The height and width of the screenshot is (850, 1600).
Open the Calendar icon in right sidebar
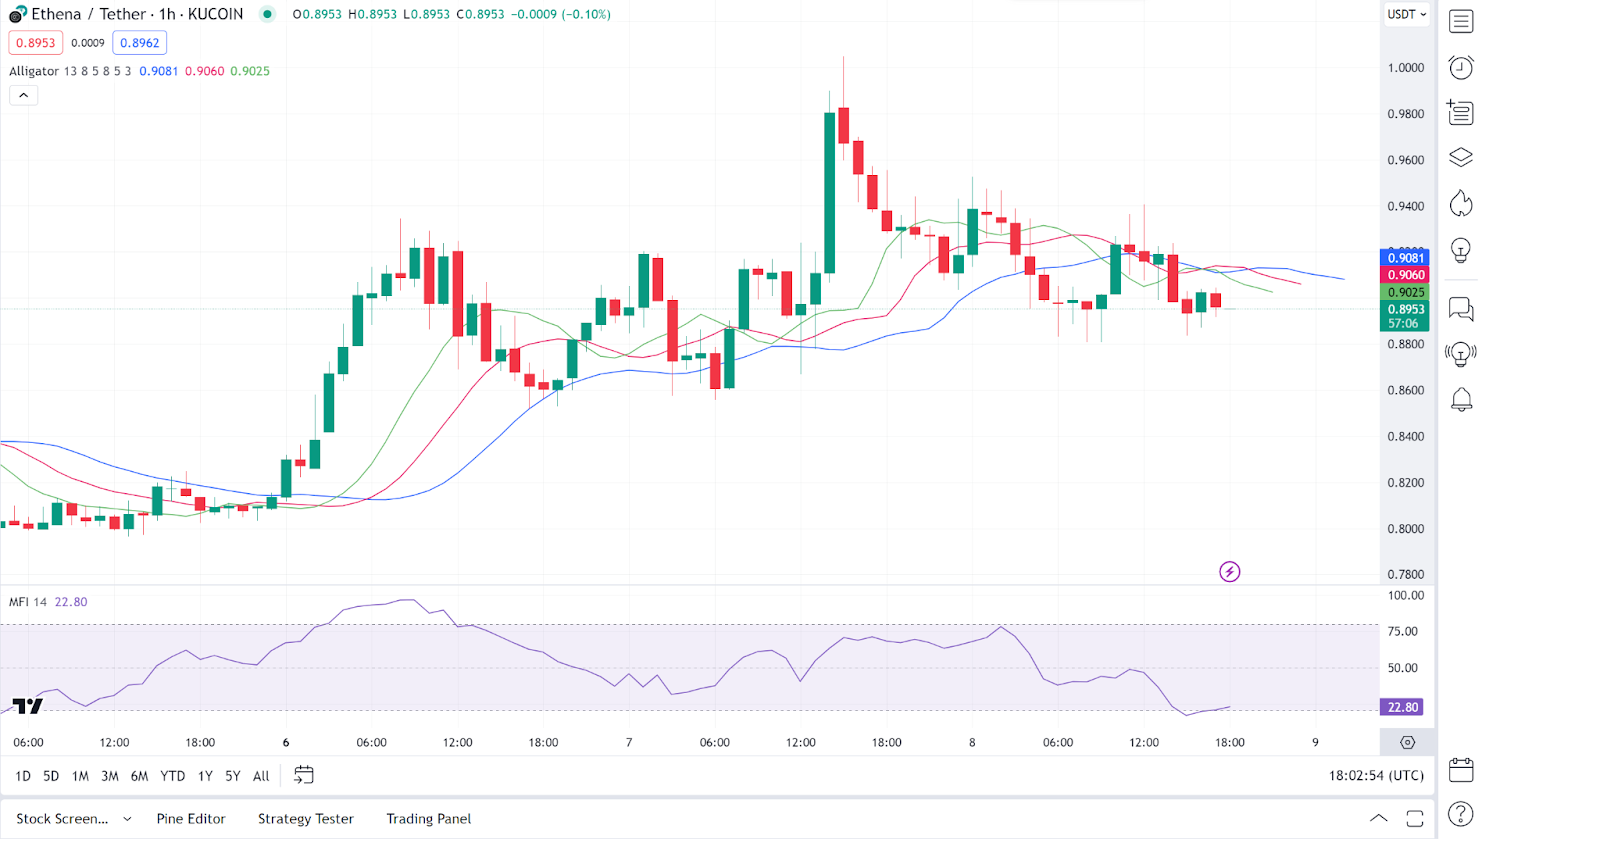[x=1461, y=769]
